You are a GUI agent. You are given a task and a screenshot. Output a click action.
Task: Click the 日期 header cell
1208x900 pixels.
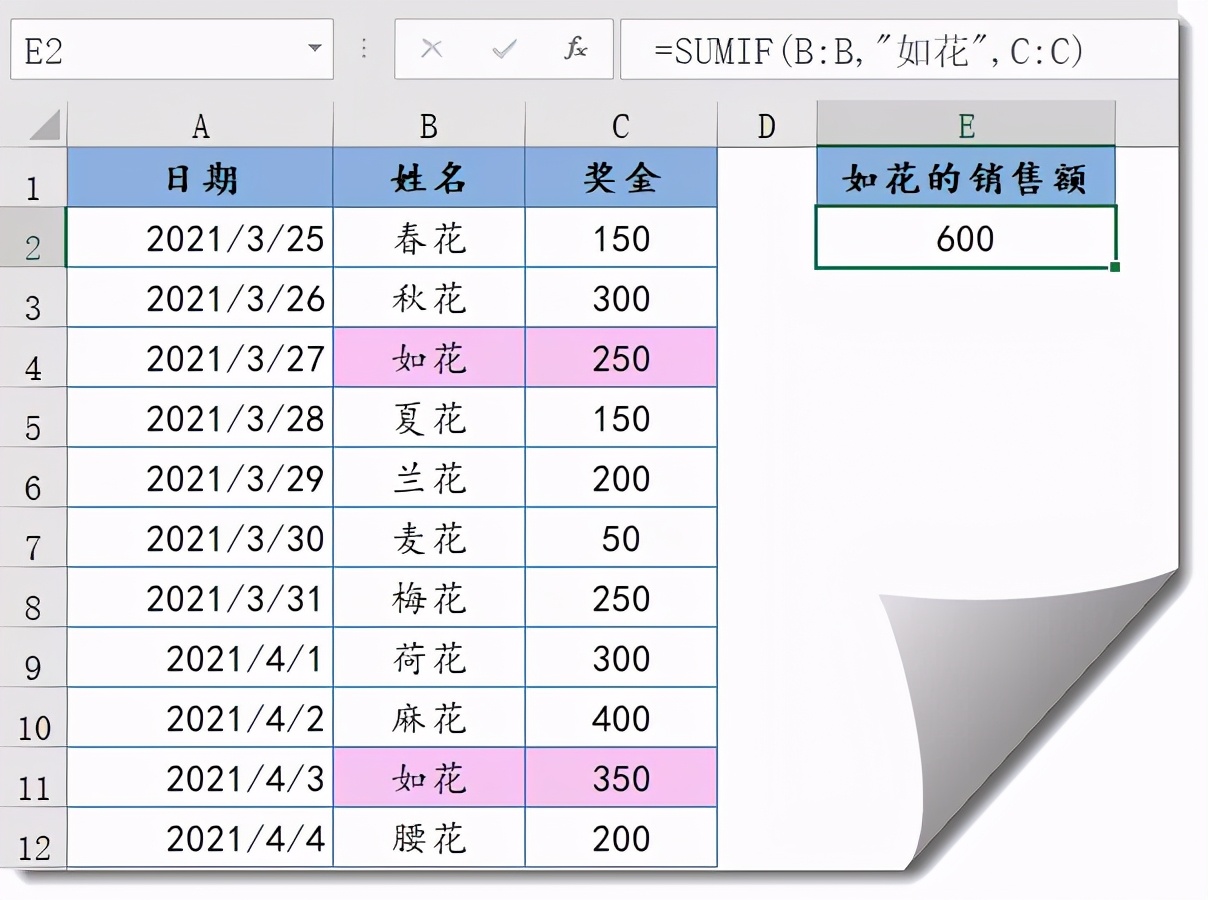point(200,178)
